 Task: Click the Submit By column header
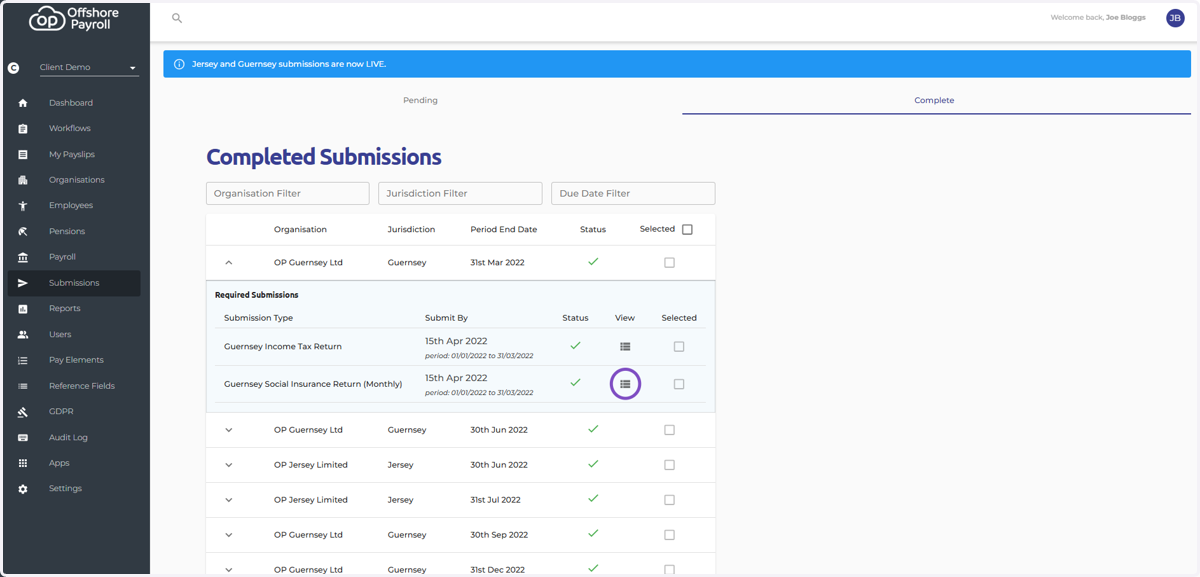(x=446, y=318)
